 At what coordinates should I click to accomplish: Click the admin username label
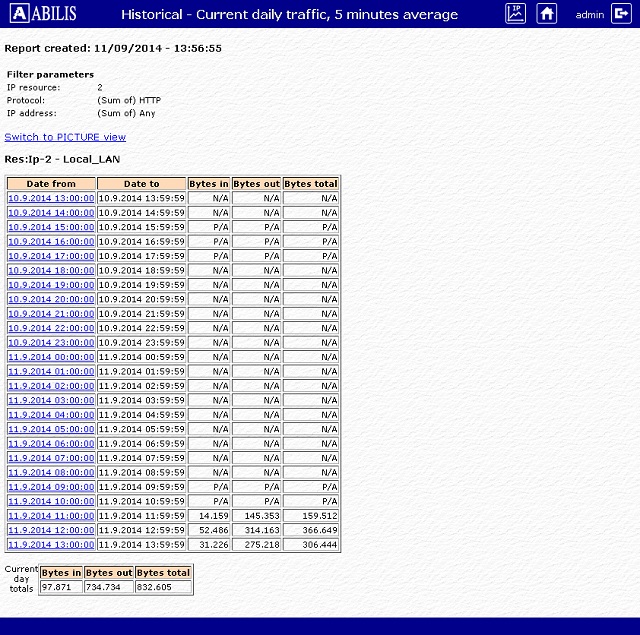(x=590, y=15)
